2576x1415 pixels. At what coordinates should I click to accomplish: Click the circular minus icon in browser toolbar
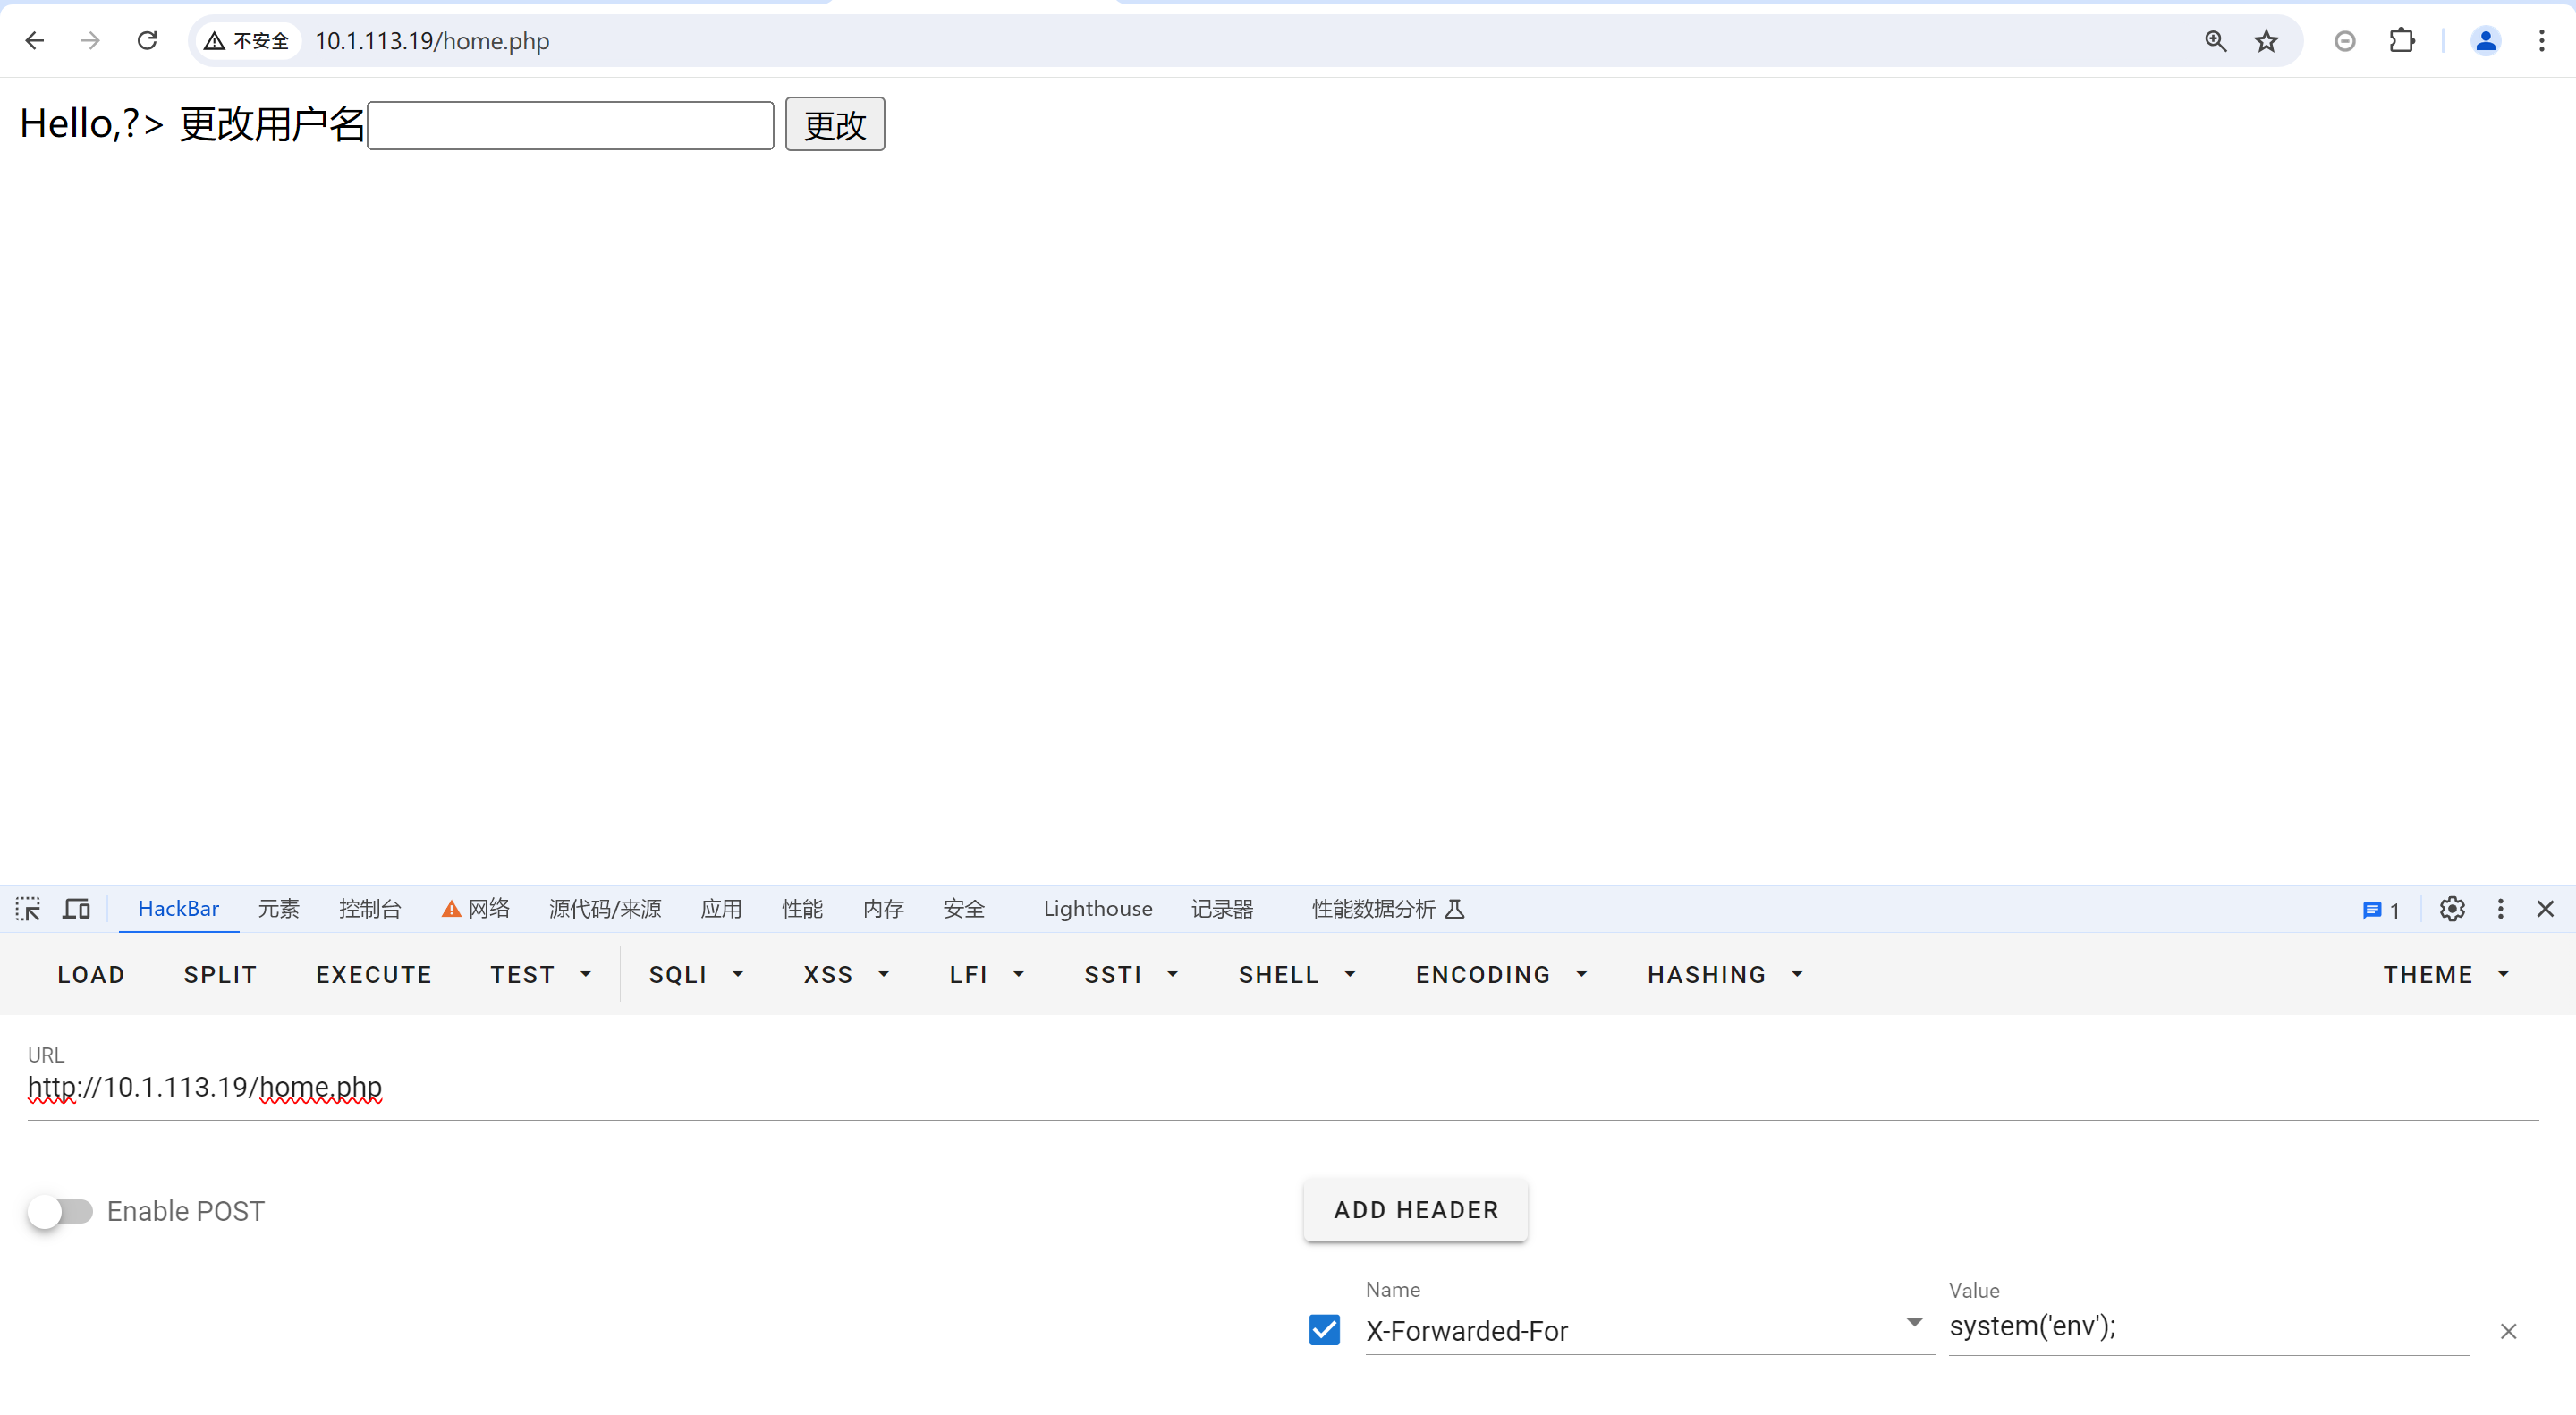[x=2345, y=41]
